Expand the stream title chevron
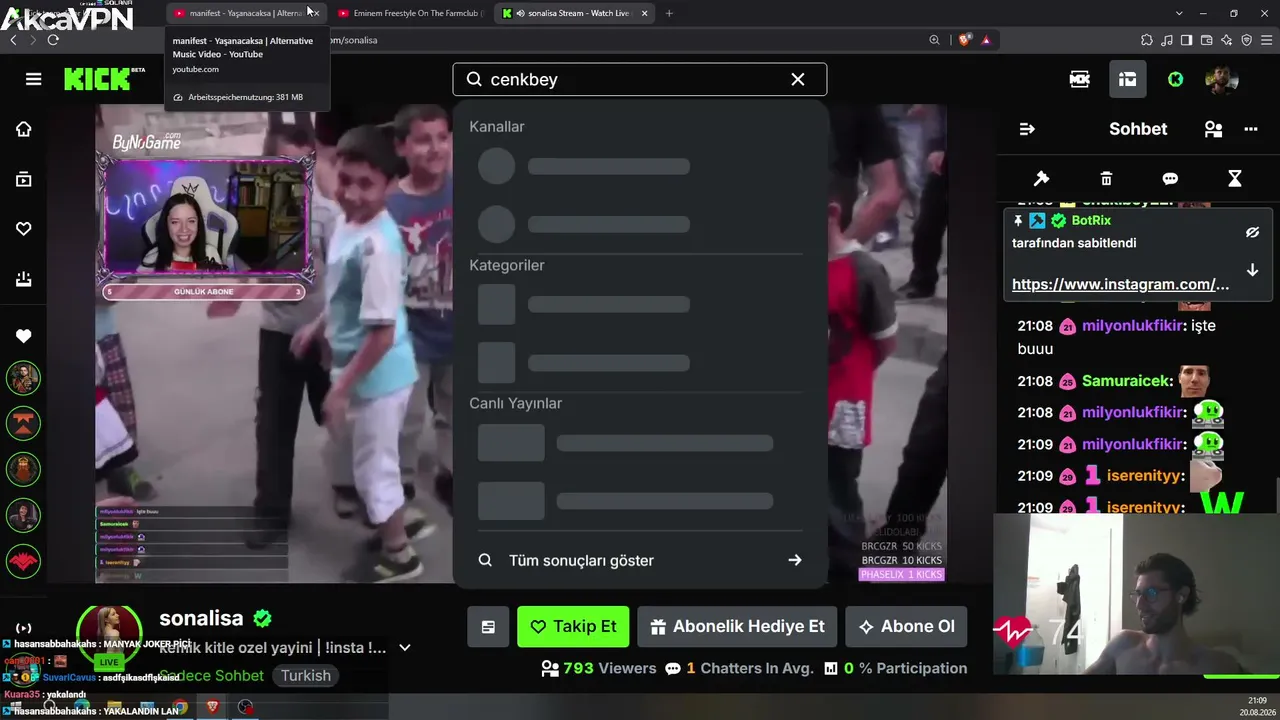Viewport: 1280px width, 720px height. click(x=405, y=648)
